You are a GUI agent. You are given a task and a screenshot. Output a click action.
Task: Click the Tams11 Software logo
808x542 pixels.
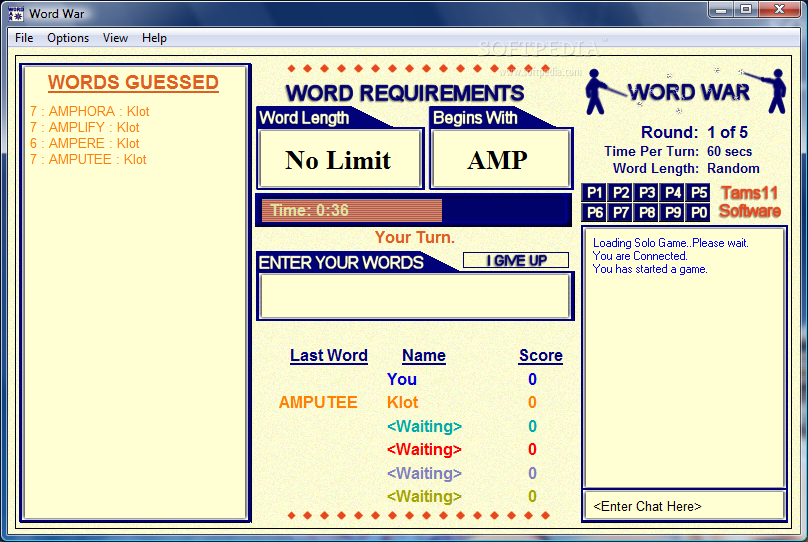click(x=750, y=201)
